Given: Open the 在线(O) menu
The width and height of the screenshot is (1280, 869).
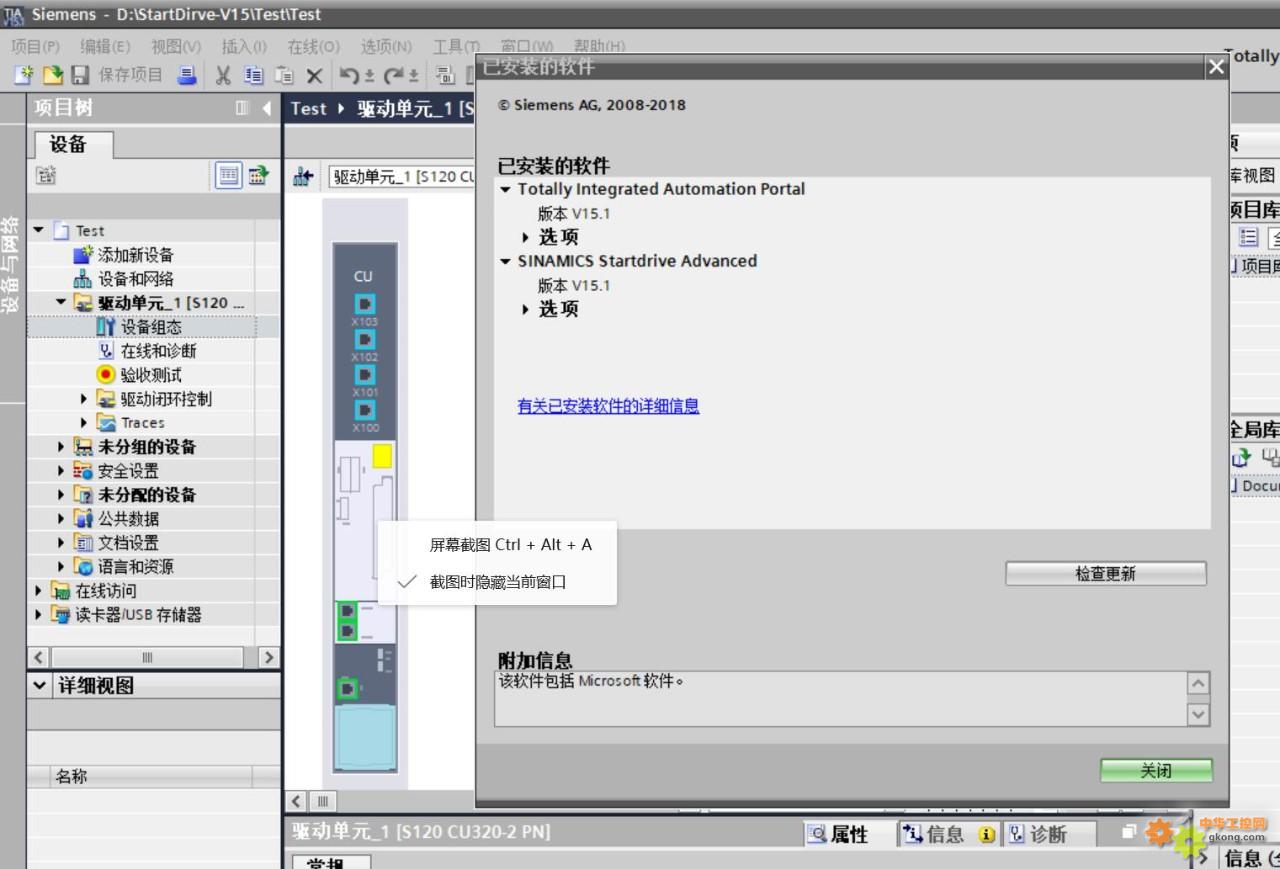Looking at the screenshot, I should (314, 46).
